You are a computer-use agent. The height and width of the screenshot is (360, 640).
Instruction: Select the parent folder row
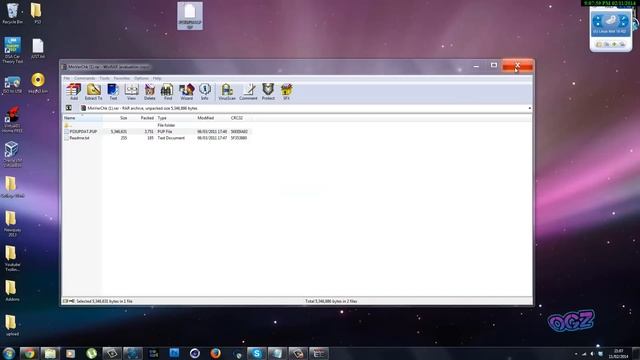pos(157,125)
